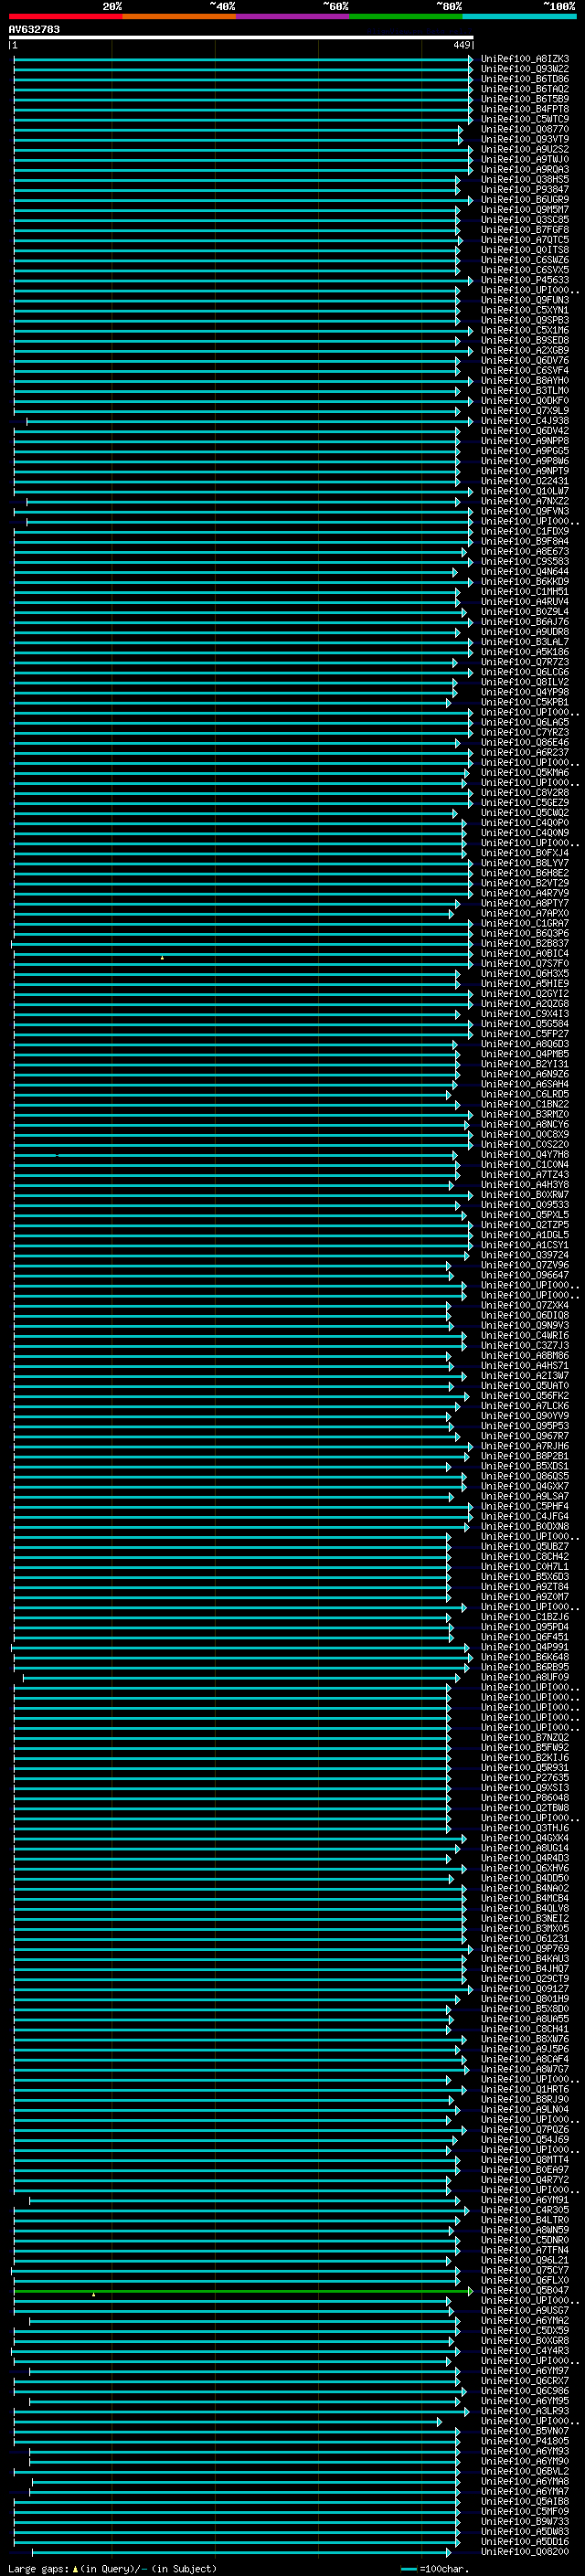The height and width of the screenshot is (2576, 585).
Task: Select hit label UniRef100_C9X4I3
Action: [x=524, y=1014]
